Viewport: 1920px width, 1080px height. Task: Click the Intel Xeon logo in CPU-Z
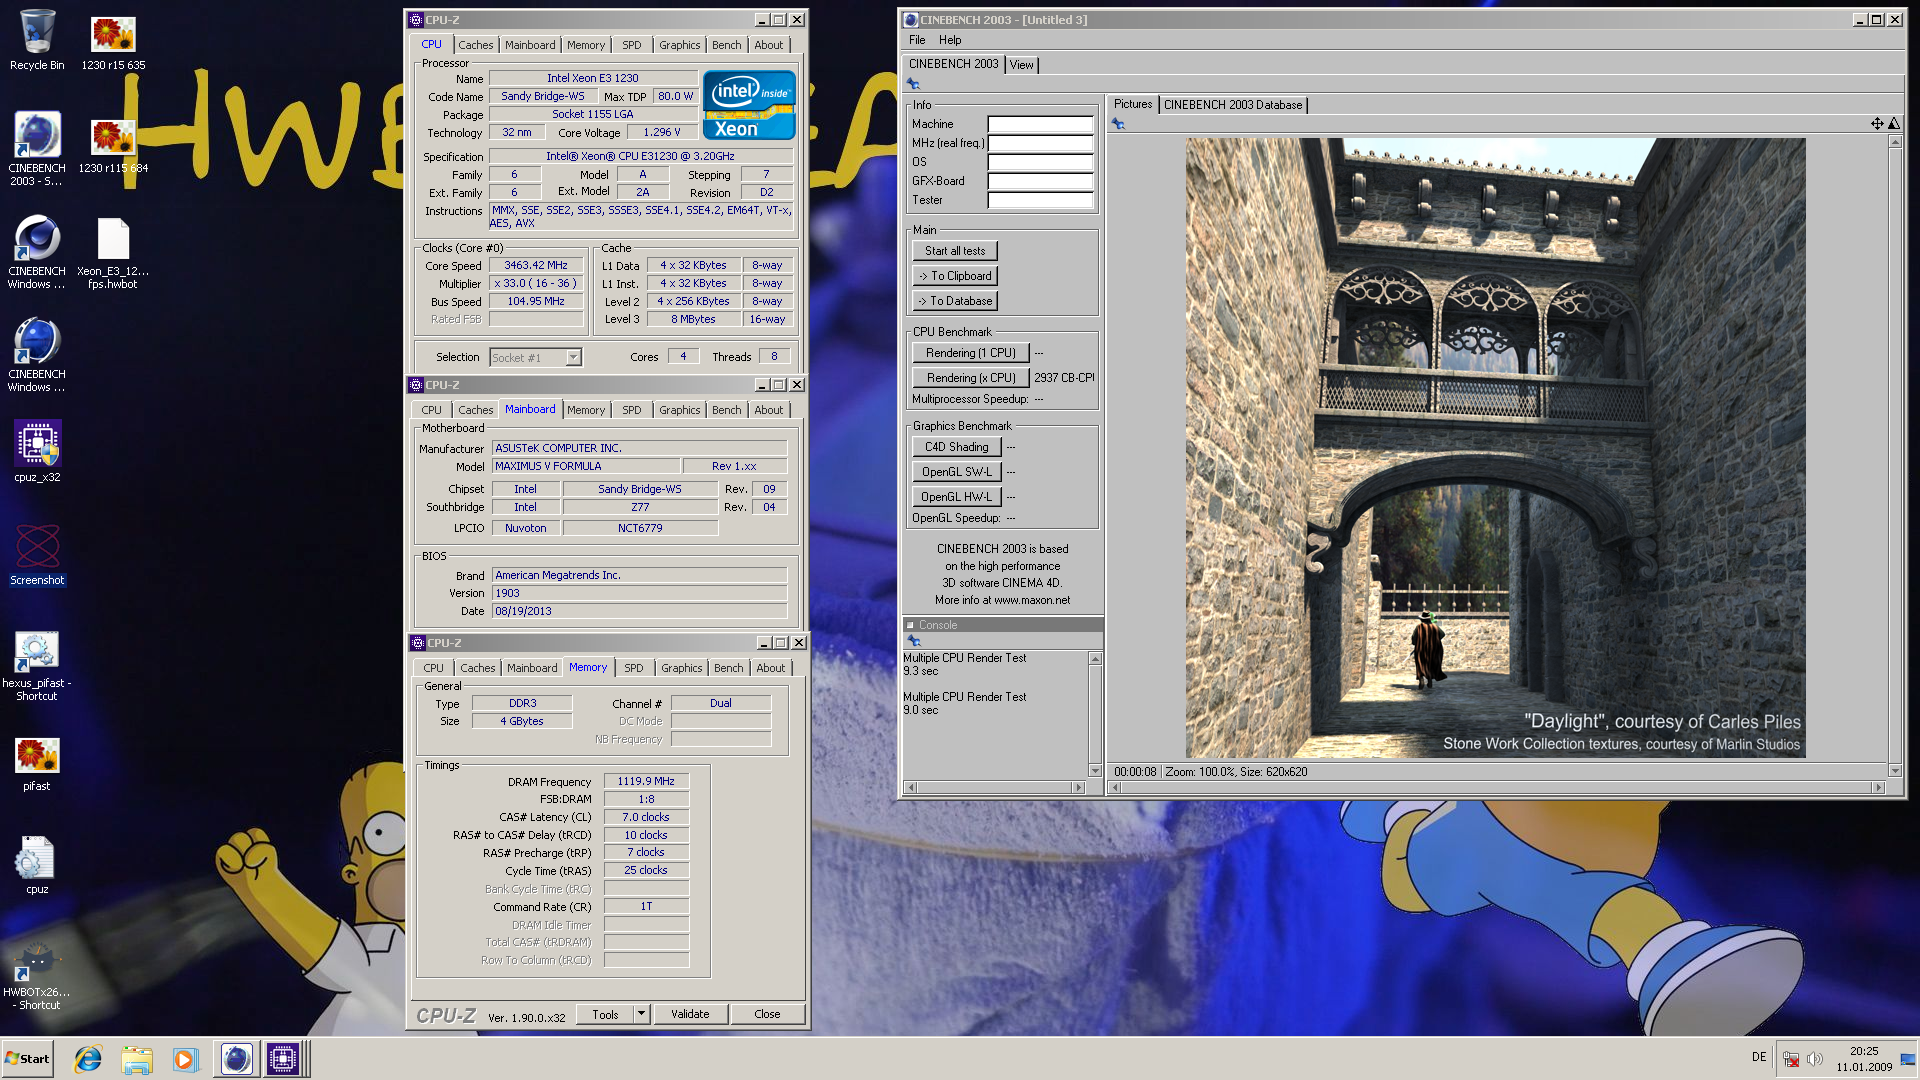point(749,105)
